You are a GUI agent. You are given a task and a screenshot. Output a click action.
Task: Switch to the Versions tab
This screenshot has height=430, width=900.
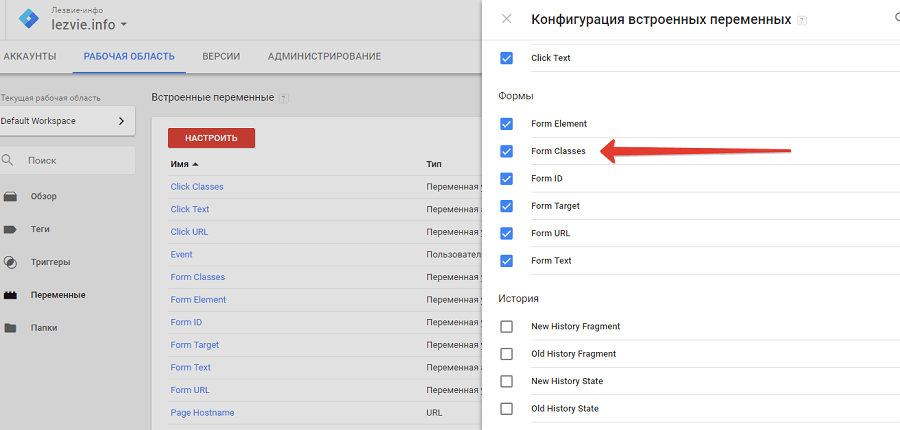point(220,56)
